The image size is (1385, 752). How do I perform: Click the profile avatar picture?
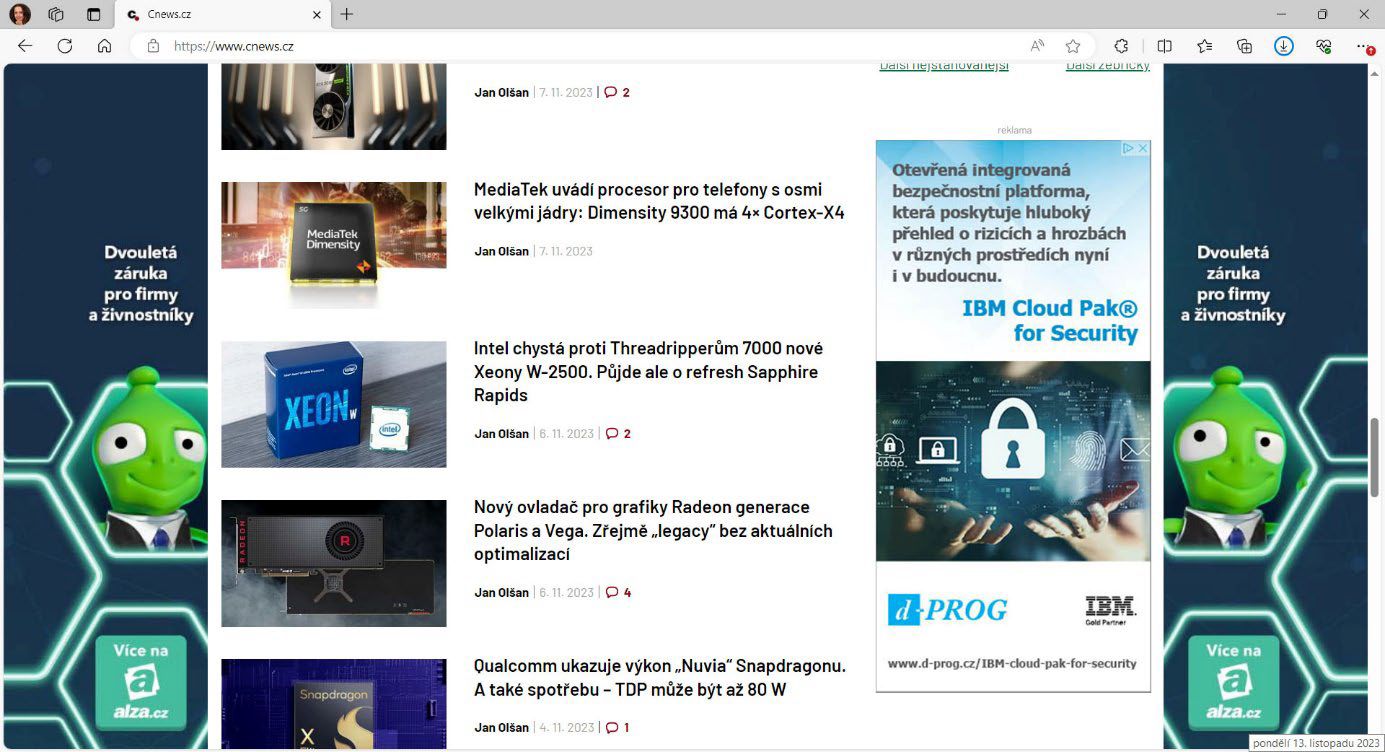click(20, 14)
